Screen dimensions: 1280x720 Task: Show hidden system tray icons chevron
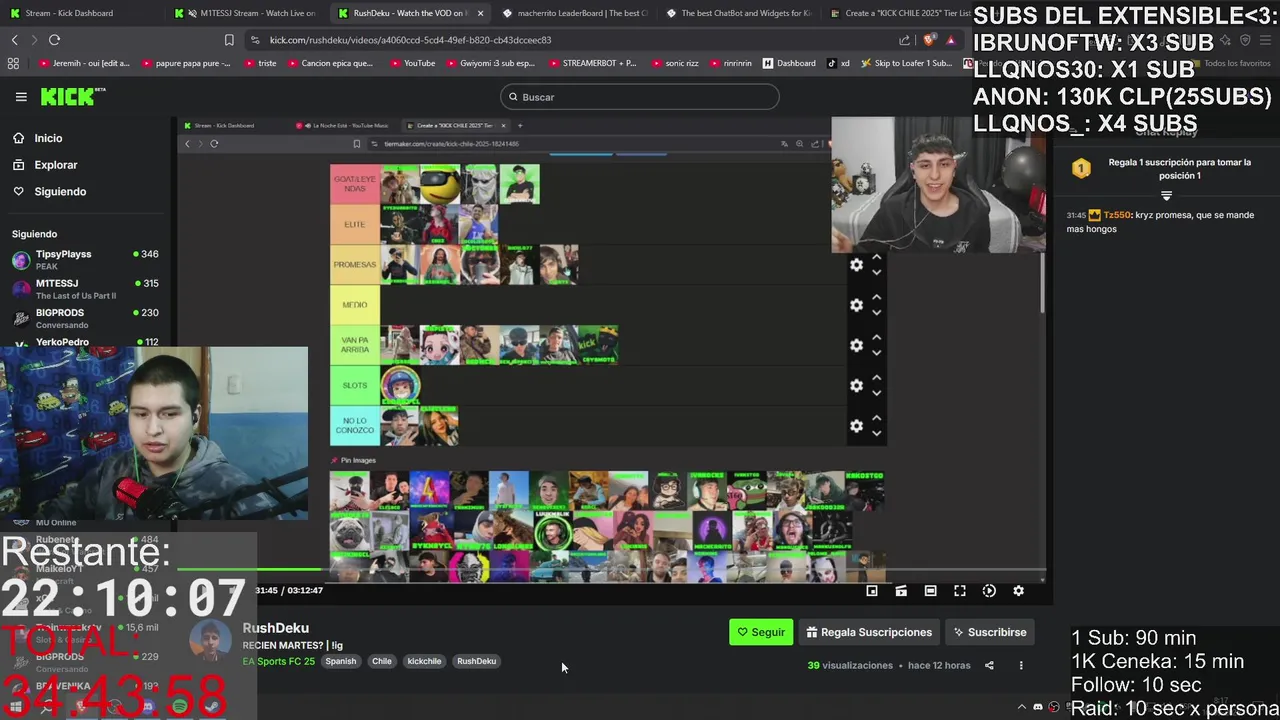(x=1022, y=707)
